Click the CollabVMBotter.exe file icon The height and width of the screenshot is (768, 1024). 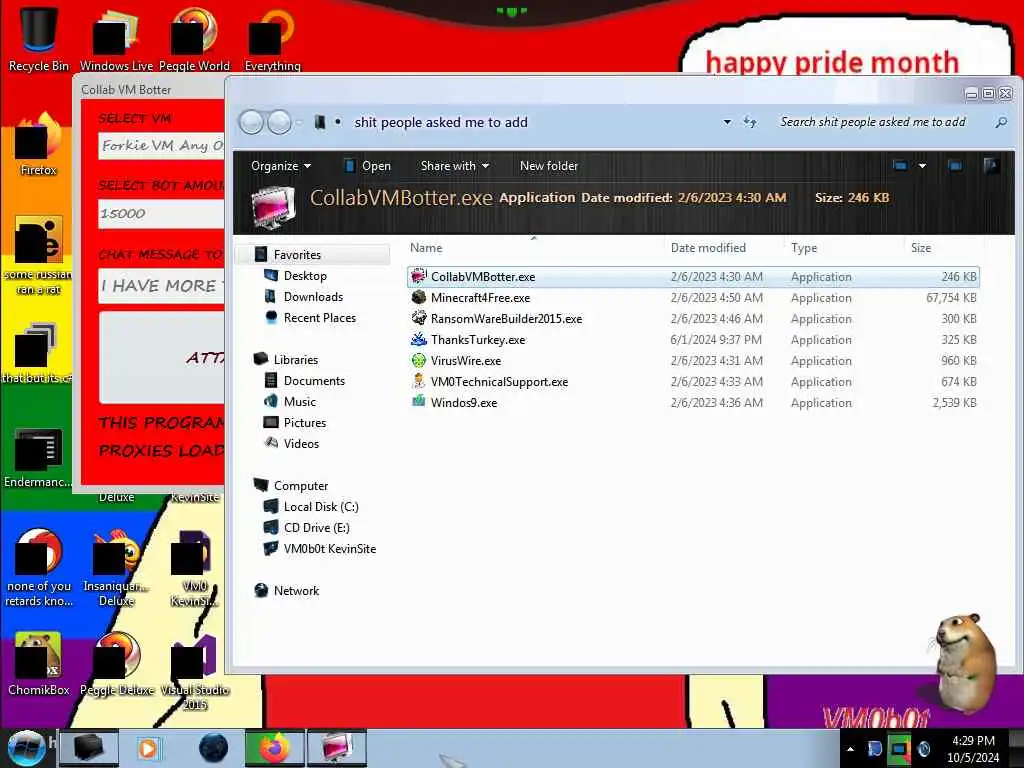(419, 276)
